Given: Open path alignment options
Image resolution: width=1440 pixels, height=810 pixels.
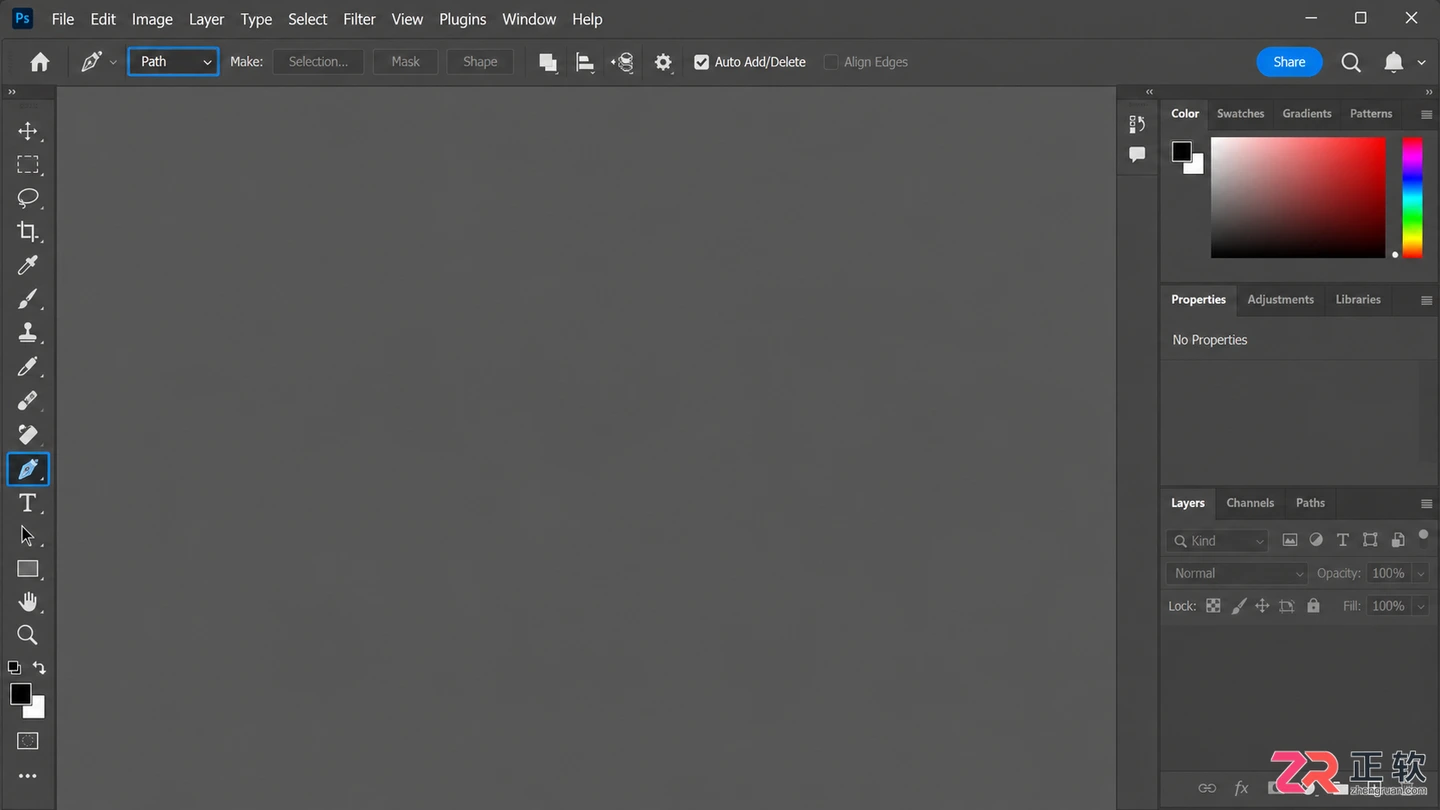Looking at the screenshot, I should [585, 62].
